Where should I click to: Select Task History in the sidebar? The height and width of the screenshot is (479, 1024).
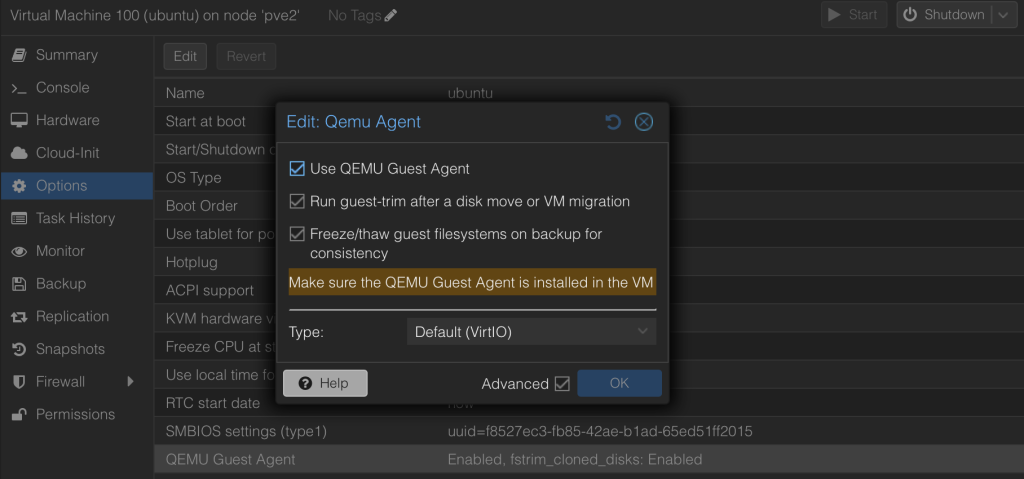[x=75, y=218]
